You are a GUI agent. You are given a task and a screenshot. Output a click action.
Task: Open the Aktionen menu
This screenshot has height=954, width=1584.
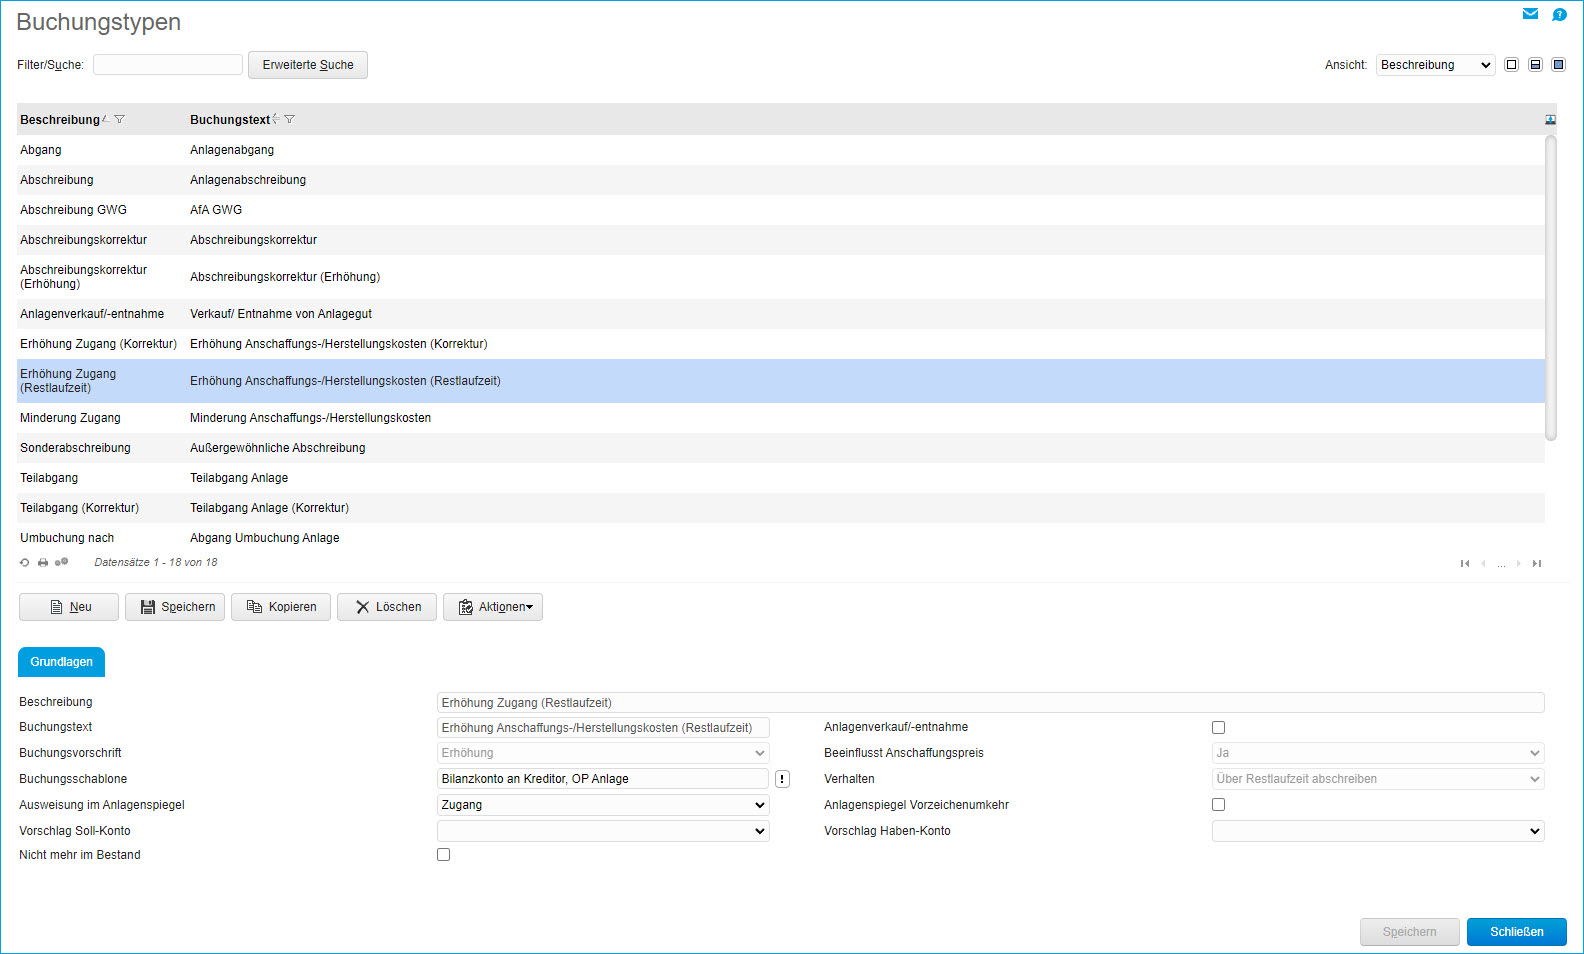(x=493, y=607)
